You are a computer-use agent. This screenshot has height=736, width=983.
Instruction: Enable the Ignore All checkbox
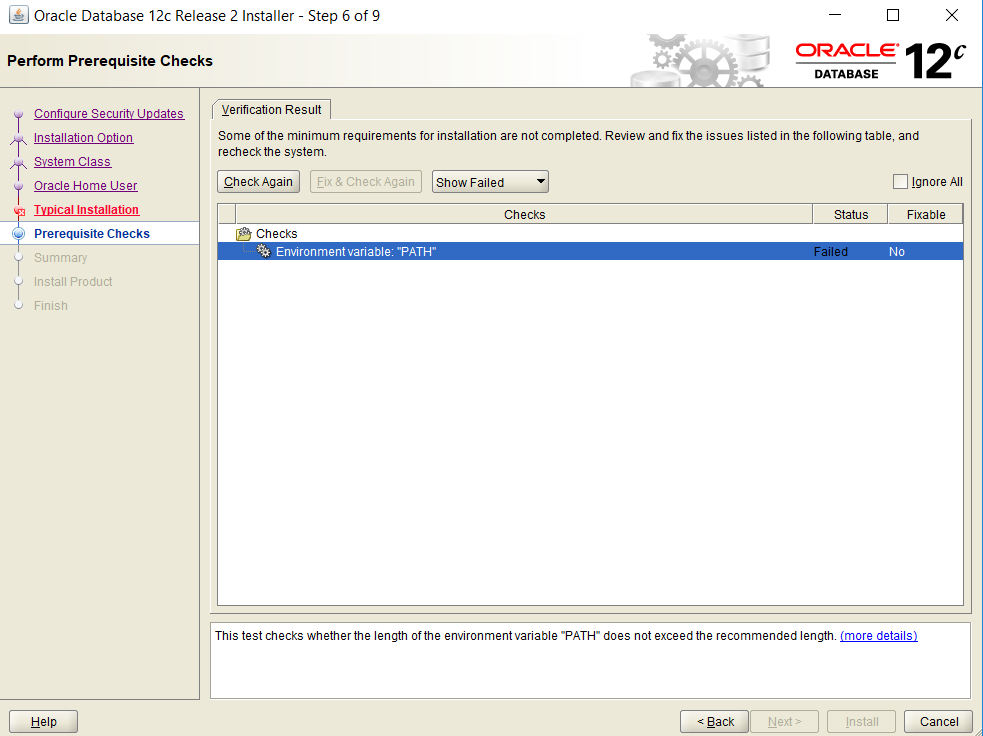(x=900, y=182)
